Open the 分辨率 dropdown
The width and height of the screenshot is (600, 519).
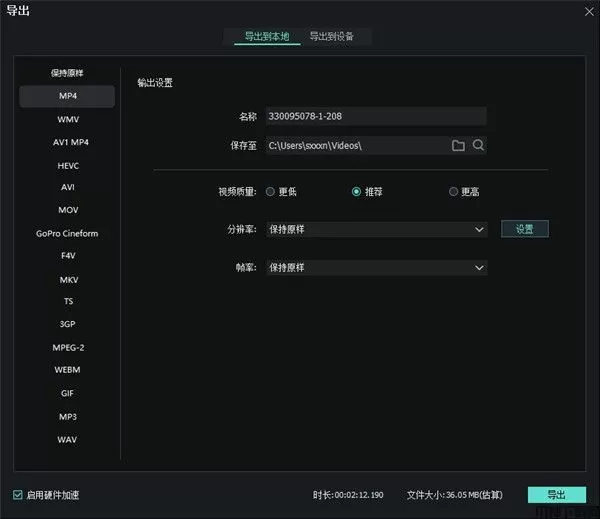point(377,229)
